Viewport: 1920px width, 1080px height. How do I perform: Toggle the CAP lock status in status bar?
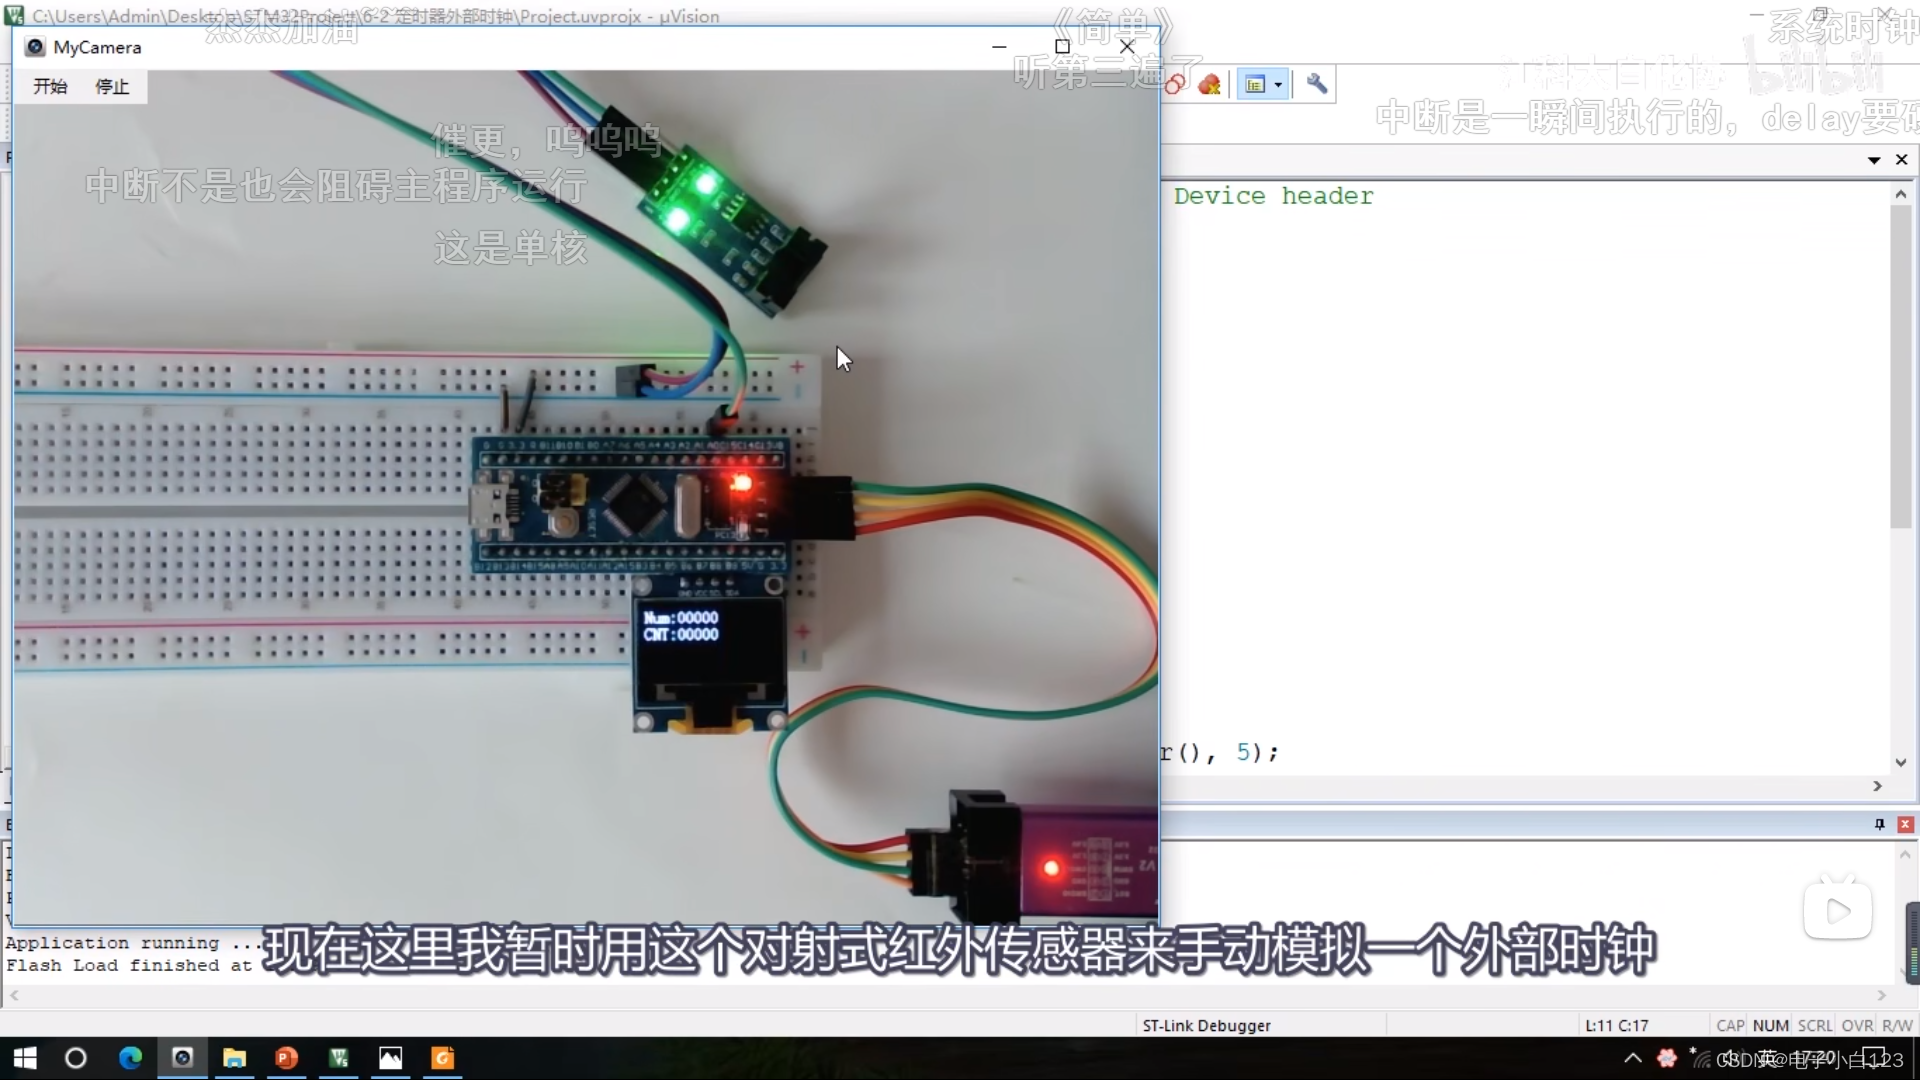click(1725, 1025)
